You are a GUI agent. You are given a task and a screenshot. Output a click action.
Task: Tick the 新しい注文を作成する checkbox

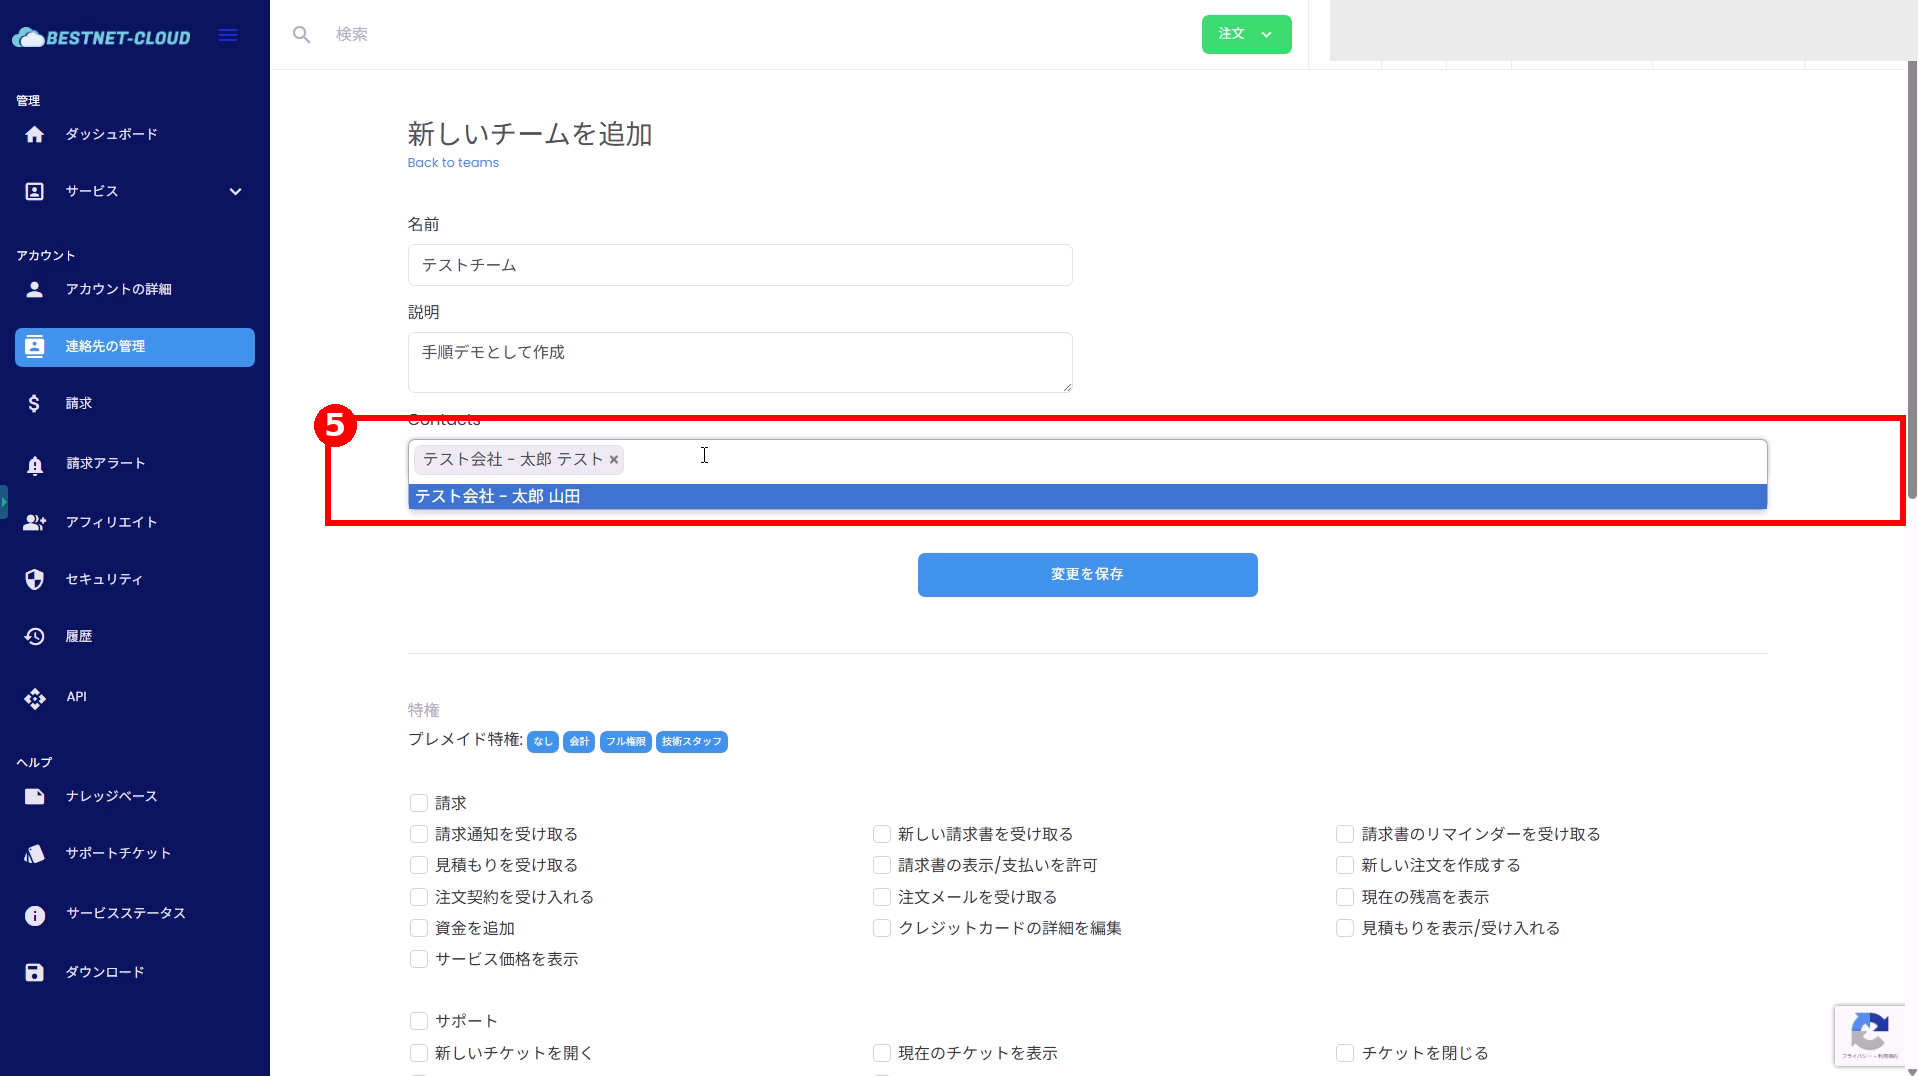(x=1345, y=865)
